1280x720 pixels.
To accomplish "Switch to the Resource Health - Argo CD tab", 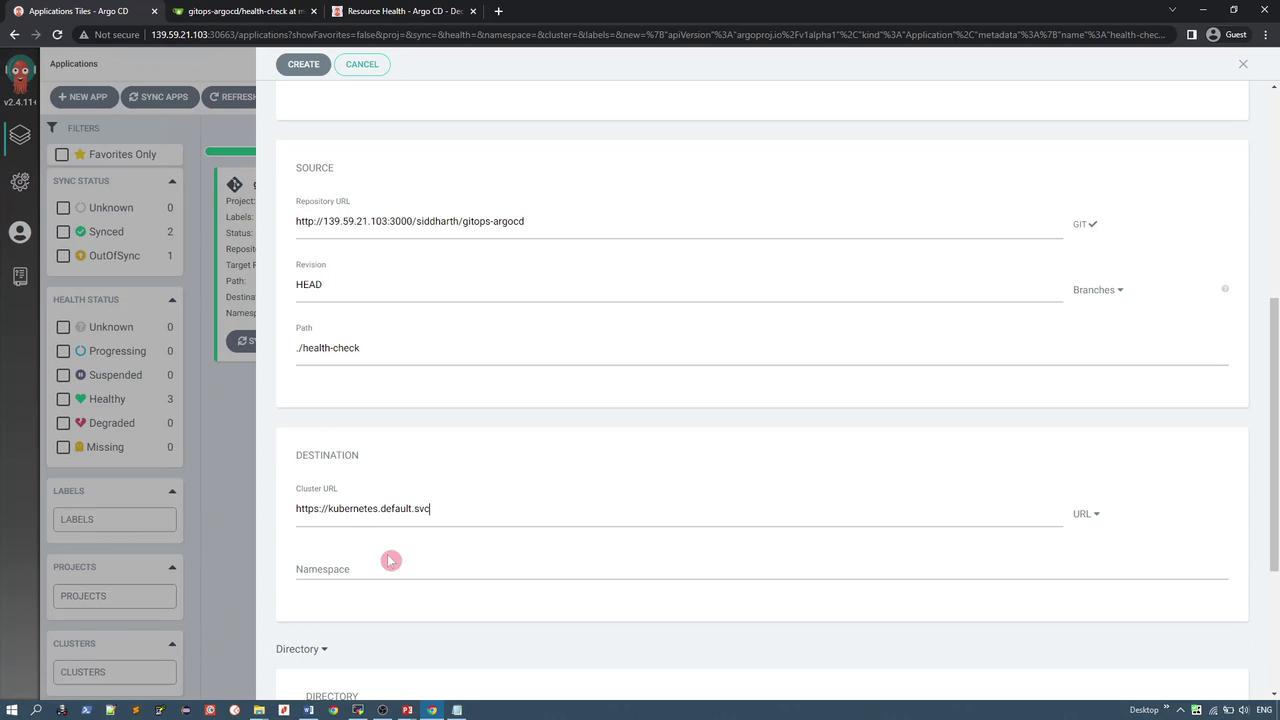I will 405,11.
